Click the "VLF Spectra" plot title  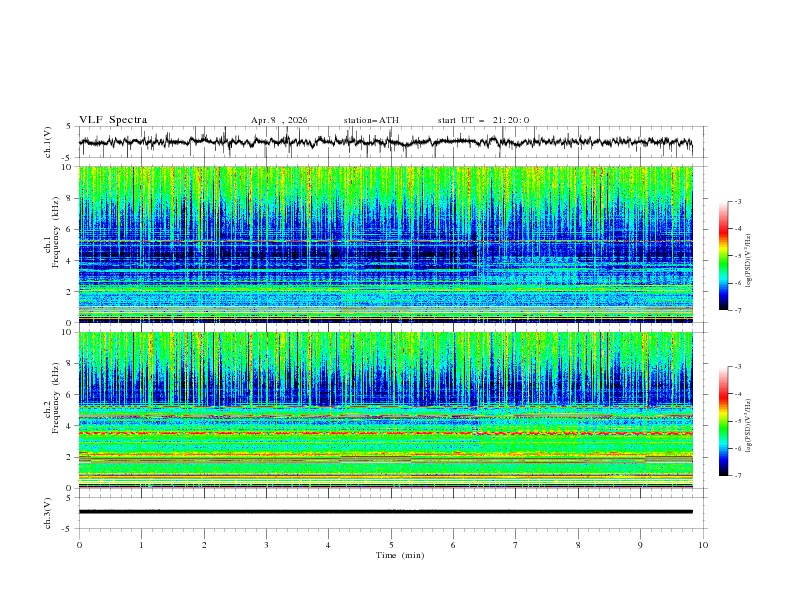coord(113,120)
